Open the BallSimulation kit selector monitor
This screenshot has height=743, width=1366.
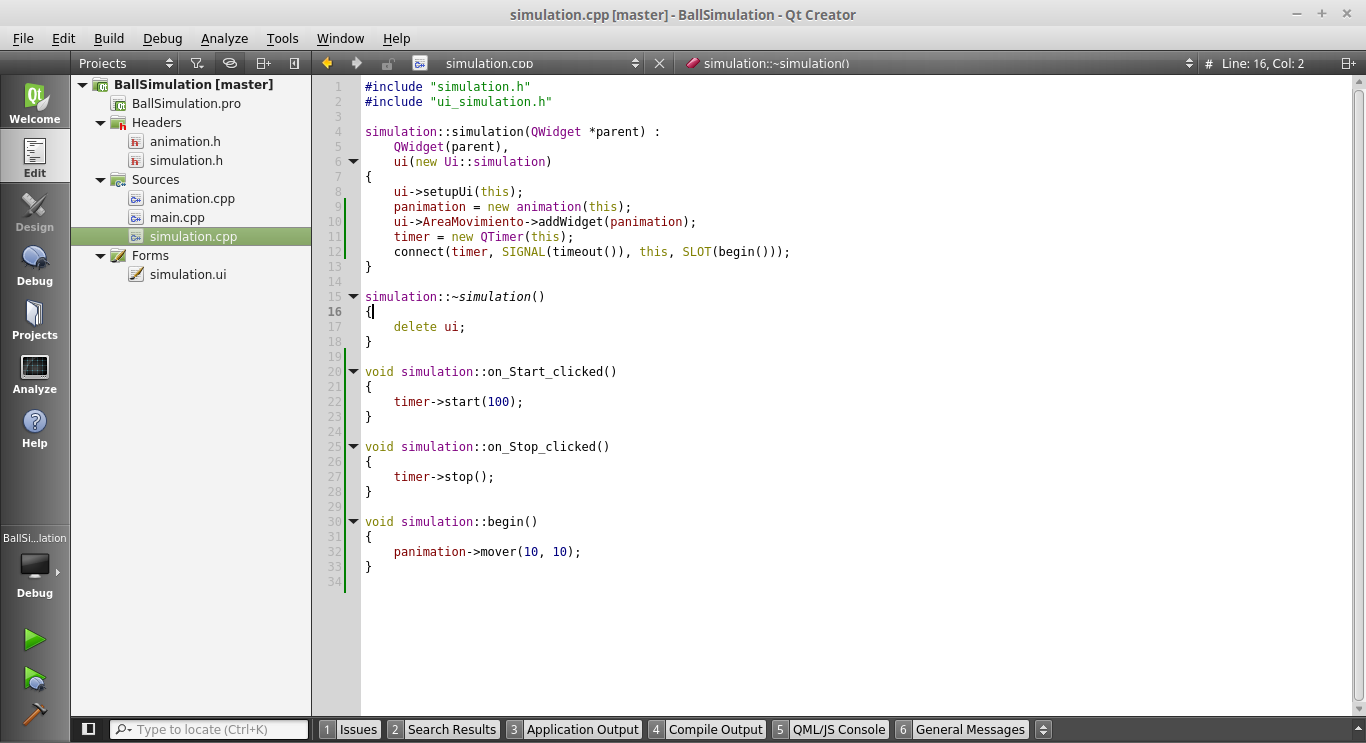click(35, 566)
